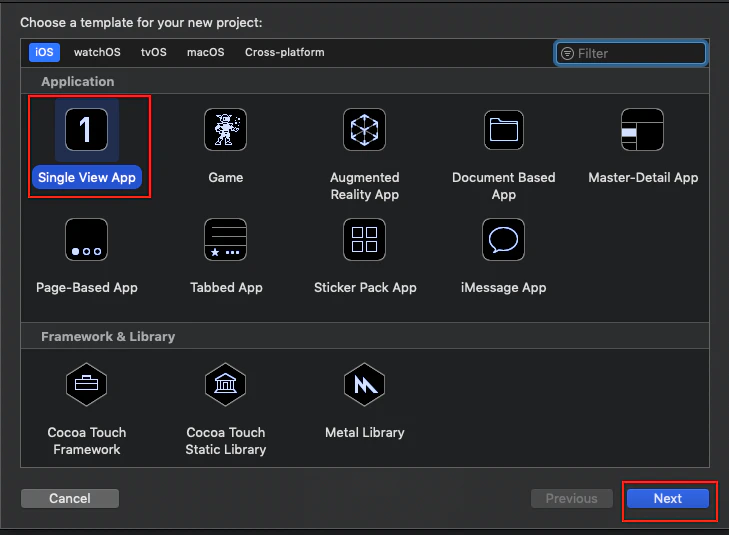Select the Augmented Reality App icon
Image resolution: width=729 pixels, height=535 pixels.
(364, 130)
